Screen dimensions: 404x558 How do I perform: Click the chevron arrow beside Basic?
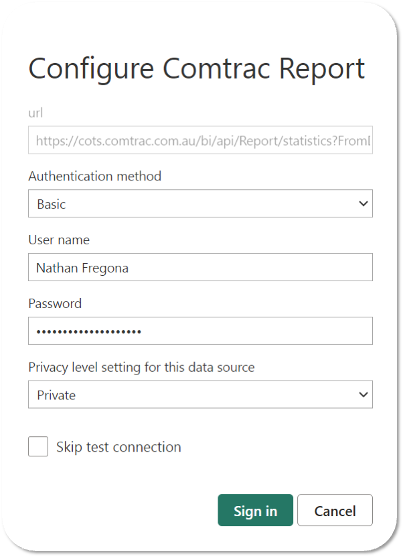pos(363,204)
